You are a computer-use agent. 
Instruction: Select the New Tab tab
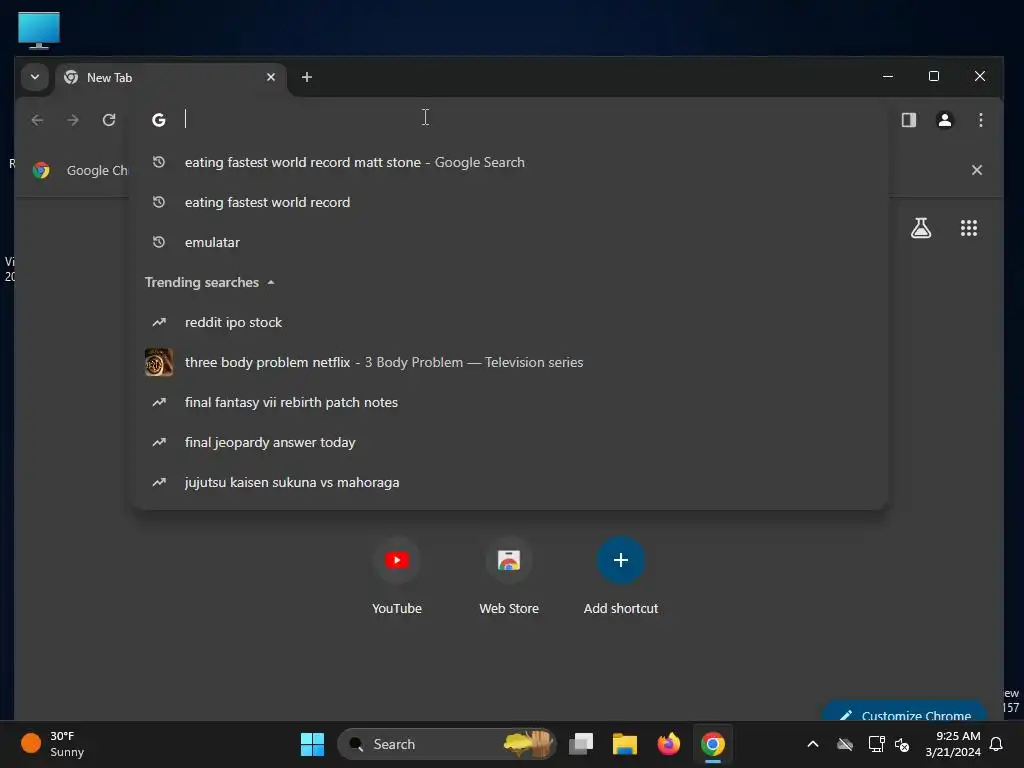point(171,78)
